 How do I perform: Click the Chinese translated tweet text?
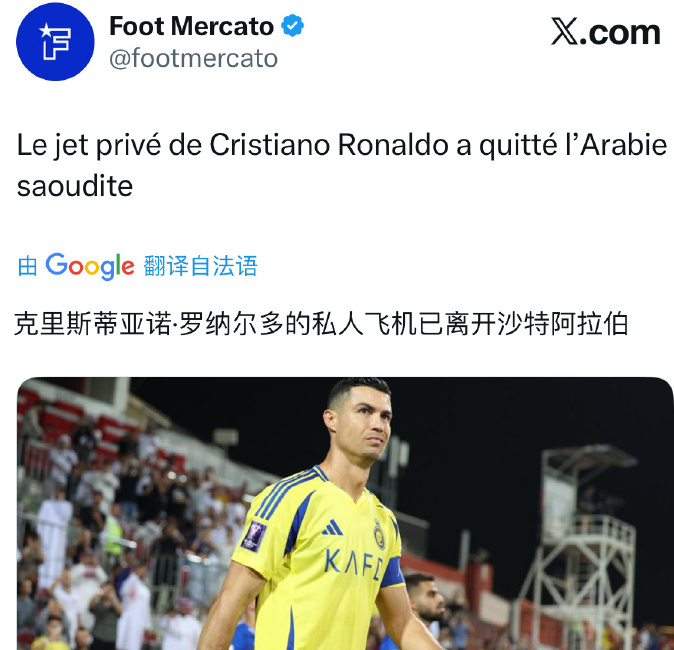coord(321,324)
